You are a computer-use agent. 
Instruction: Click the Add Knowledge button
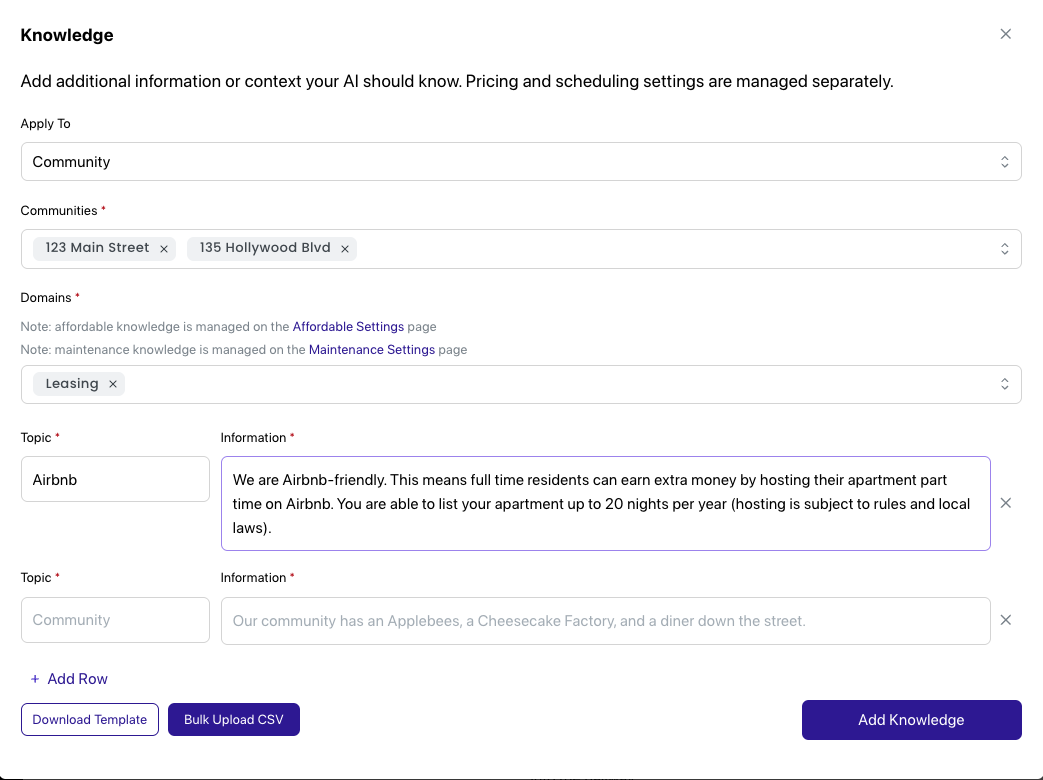point(911,719)
